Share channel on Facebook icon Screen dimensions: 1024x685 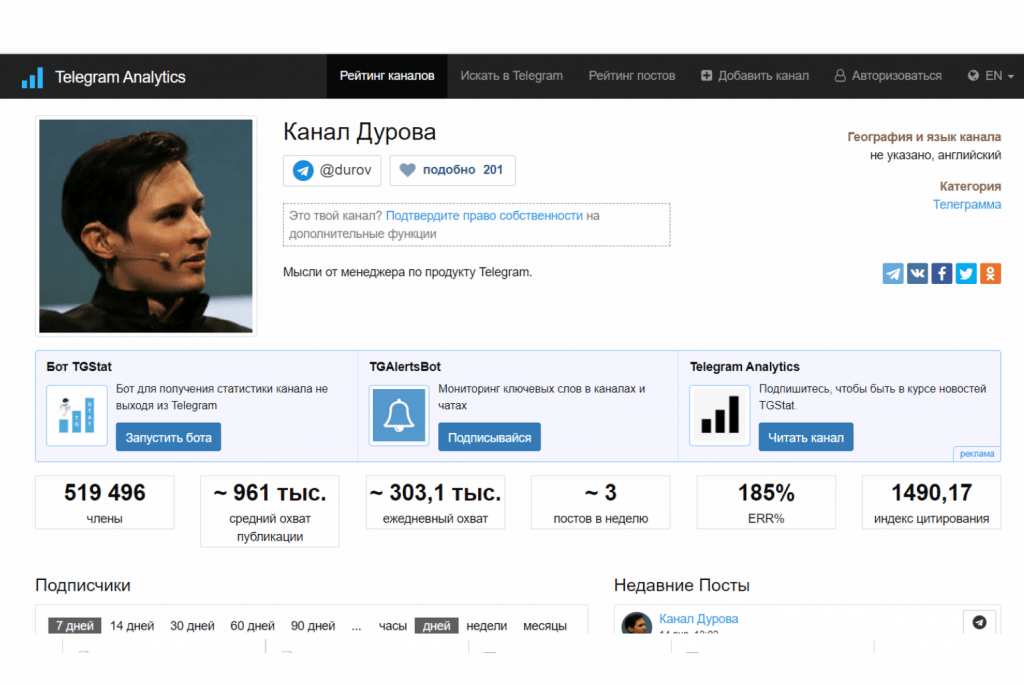(941, 273)
